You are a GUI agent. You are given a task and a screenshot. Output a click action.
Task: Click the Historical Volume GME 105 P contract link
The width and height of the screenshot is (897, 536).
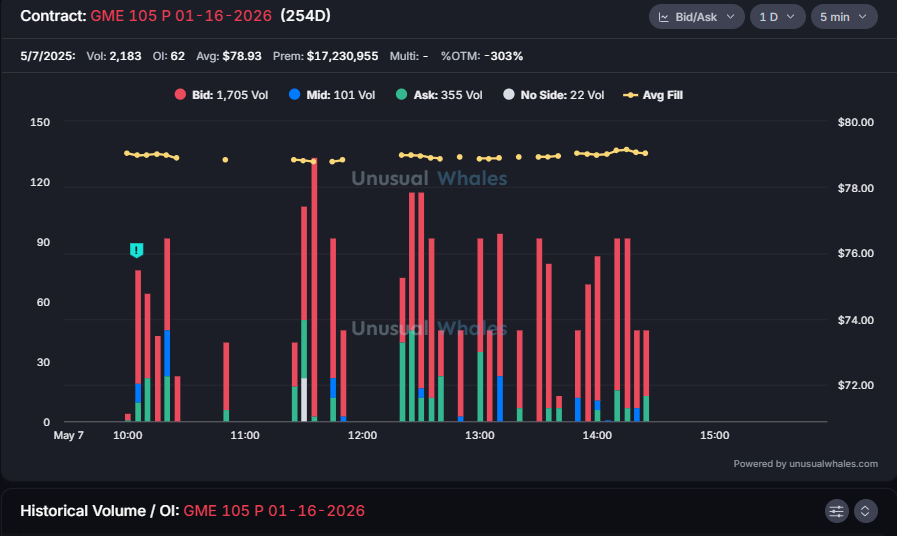coord(274,511)
